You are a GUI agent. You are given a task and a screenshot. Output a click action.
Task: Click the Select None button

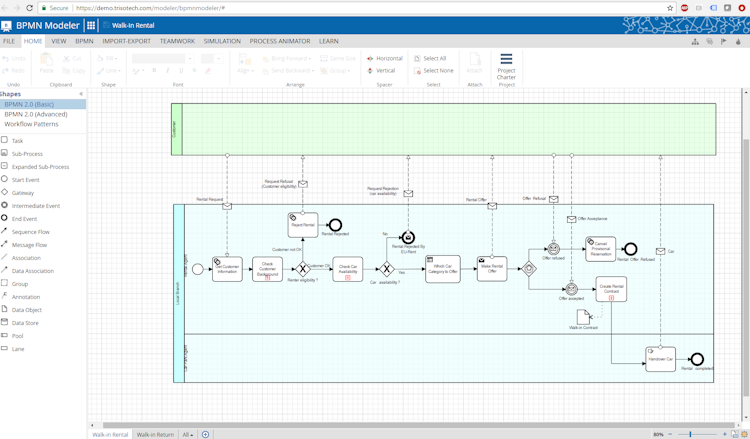coord(433,70)
